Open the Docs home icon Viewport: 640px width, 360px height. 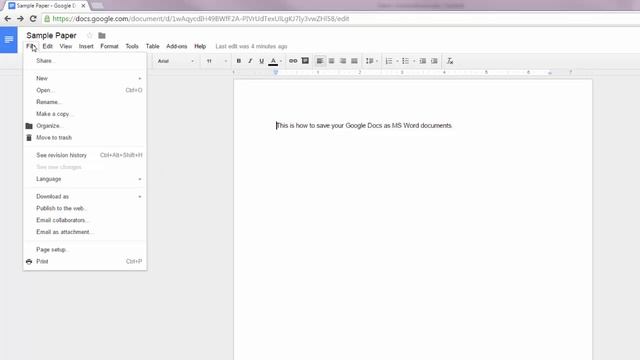coord(9,40)
